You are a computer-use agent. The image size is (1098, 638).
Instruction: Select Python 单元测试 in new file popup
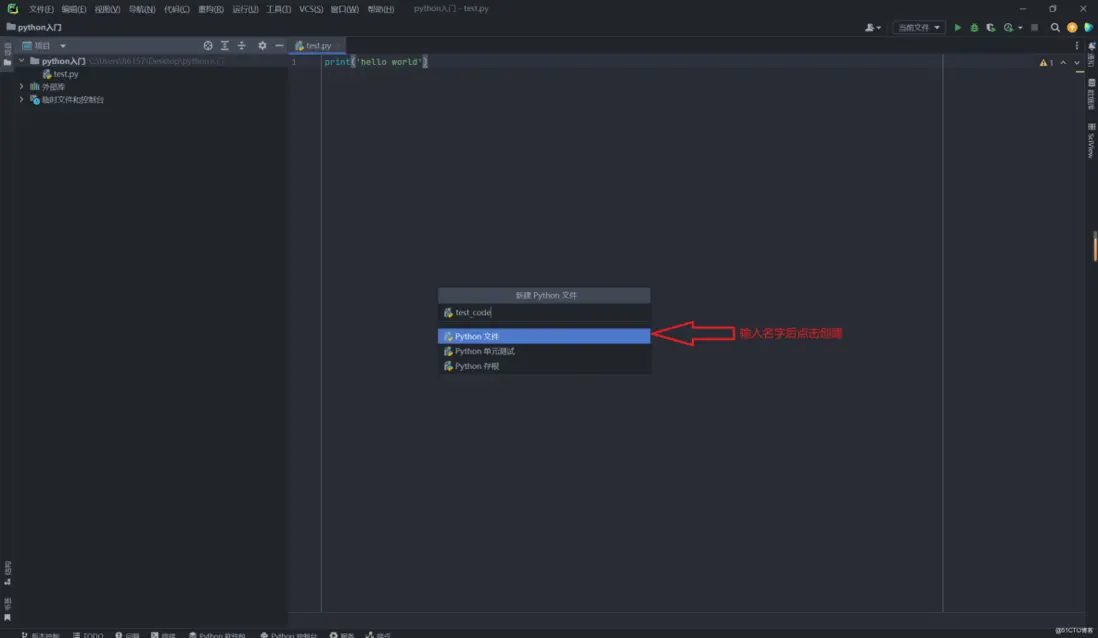click(544, 351)
